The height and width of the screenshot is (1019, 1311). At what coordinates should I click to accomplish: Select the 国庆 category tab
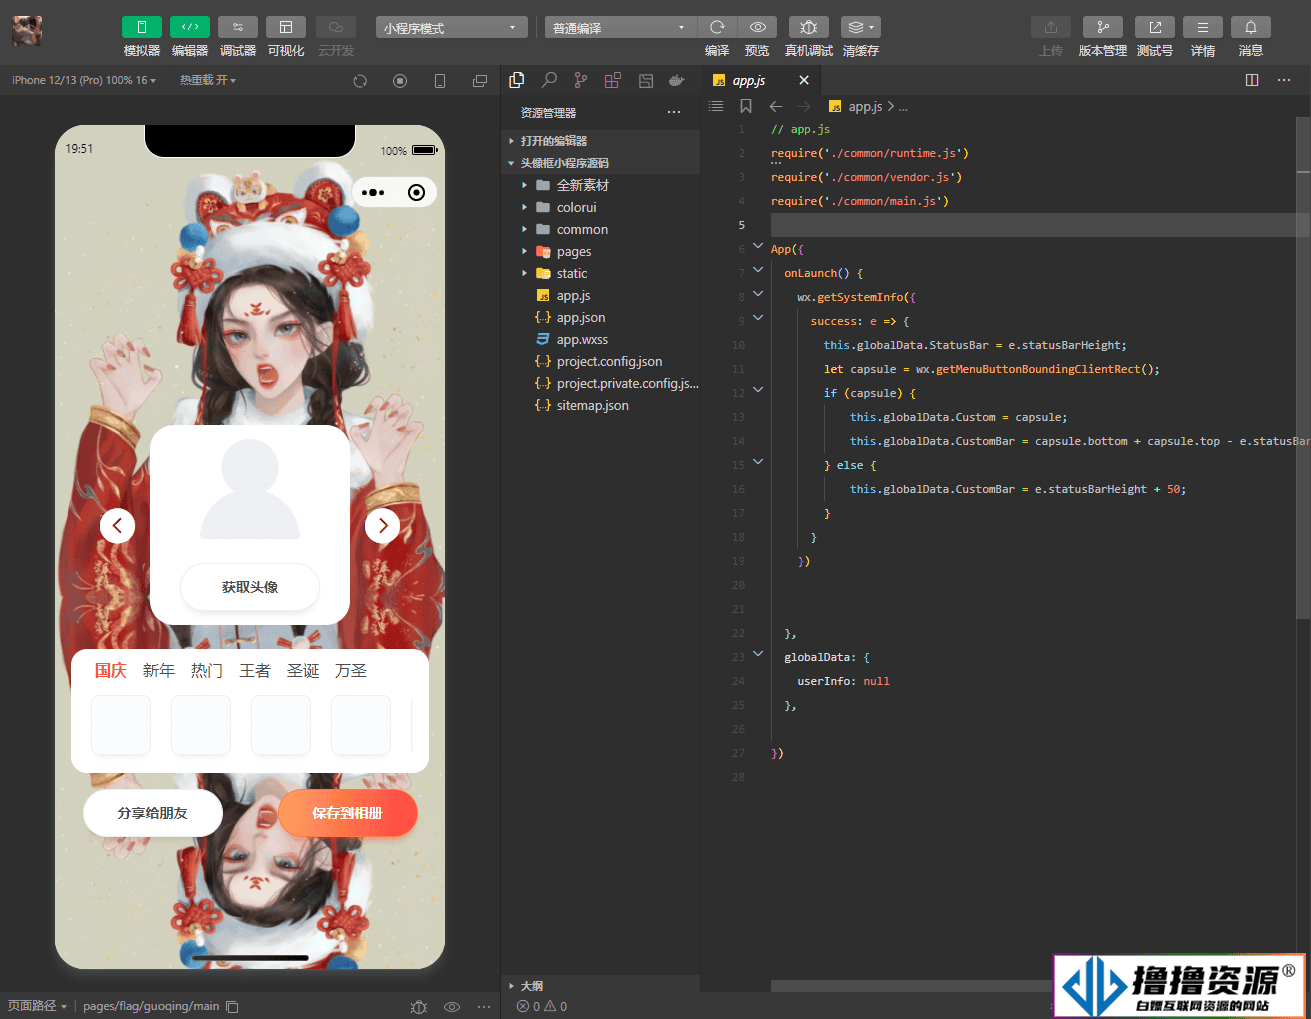pyautogui.click(x=111, y=670)
